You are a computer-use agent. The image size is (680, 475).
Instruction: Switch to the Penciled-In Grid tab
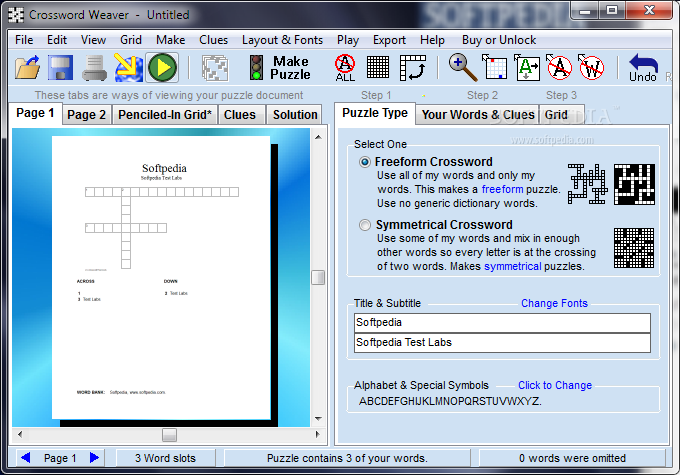[x=165, y=115]
